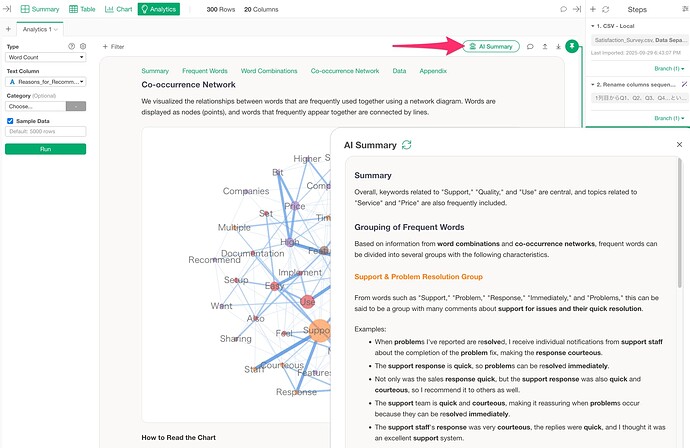The image size is (690, 448).
Task: Click the export upload arrow icon
Action: [x=544, y=46]
